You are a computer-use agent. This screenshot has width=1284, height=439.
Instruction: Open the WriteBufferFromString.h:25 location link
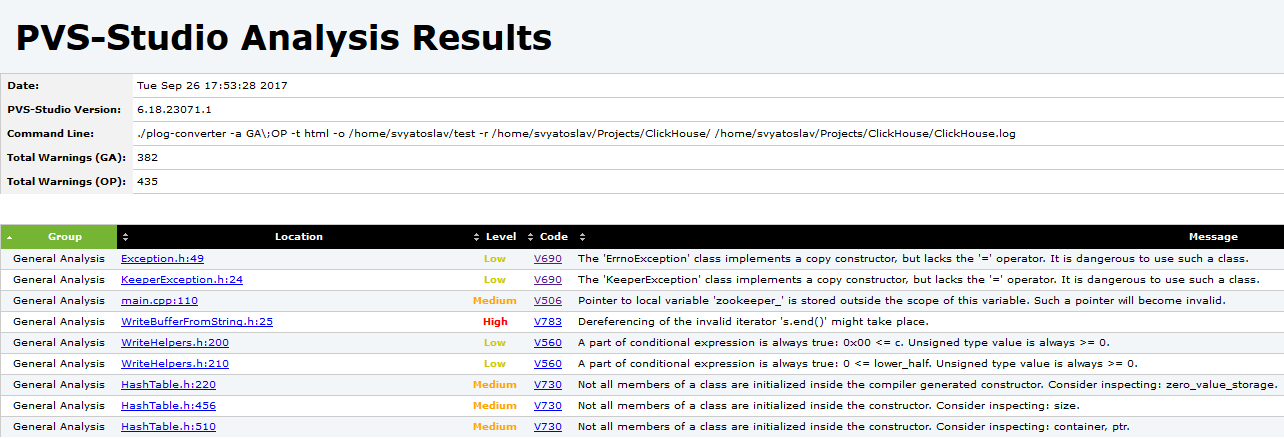[x=197, y=321]
